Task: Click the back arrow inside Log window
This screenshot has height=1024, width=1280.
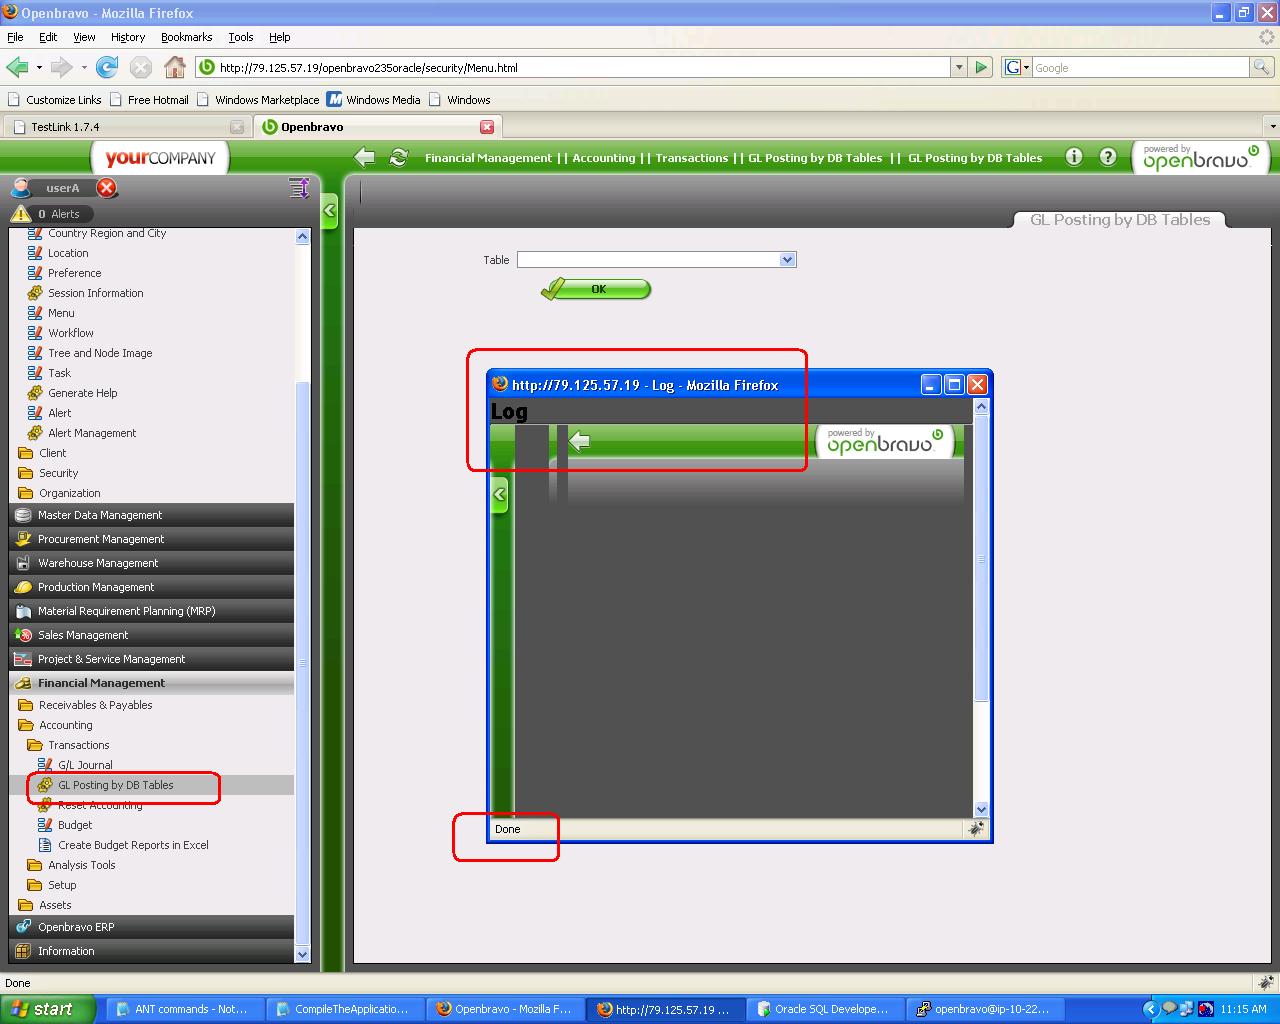Action: (579, 441)
